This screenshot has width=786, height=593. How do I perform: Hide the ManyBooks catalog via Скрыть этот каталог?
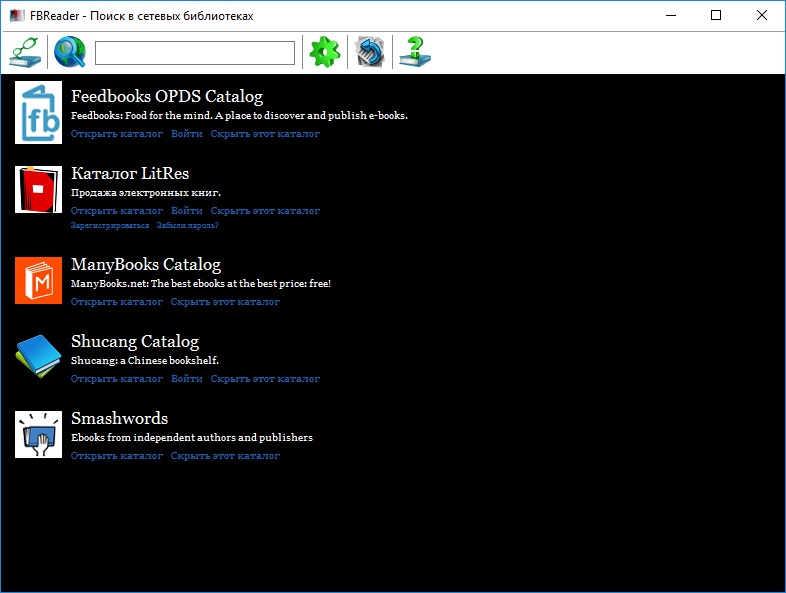225,302
